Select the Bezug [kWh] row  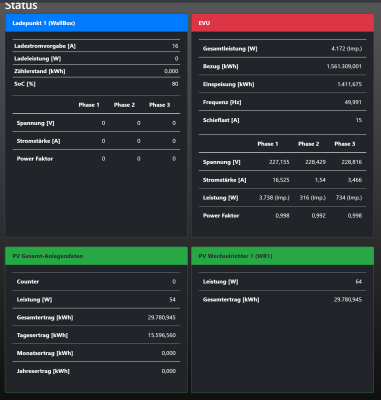click(x=282, y=66)
